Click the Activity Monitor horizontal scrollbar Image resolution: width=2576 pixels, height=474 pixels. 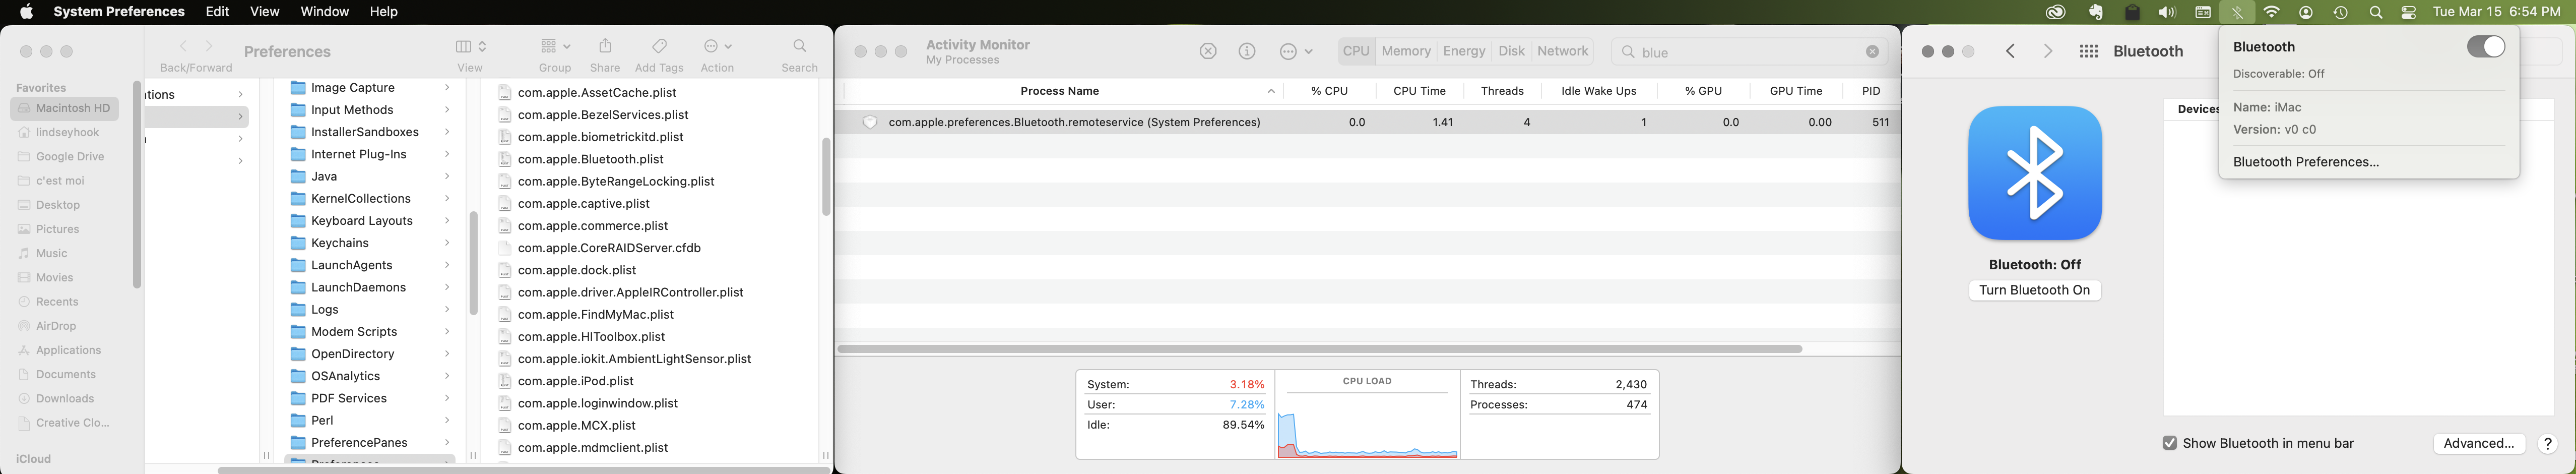pyautogui.click(x=1319, y=349)
